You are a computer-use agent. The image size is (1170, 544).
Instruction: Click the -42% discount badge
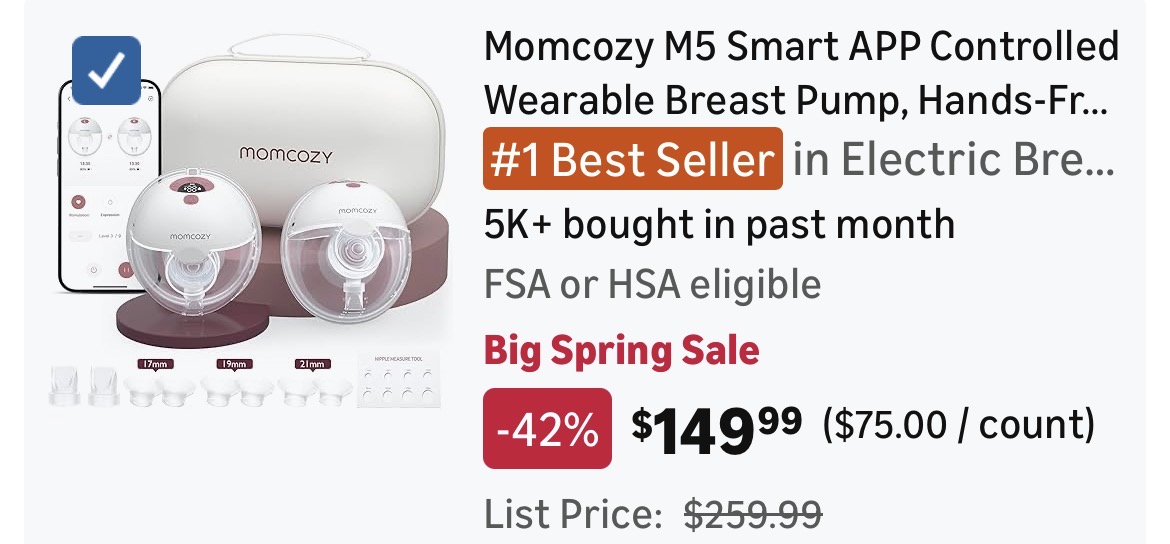(547, 428)
